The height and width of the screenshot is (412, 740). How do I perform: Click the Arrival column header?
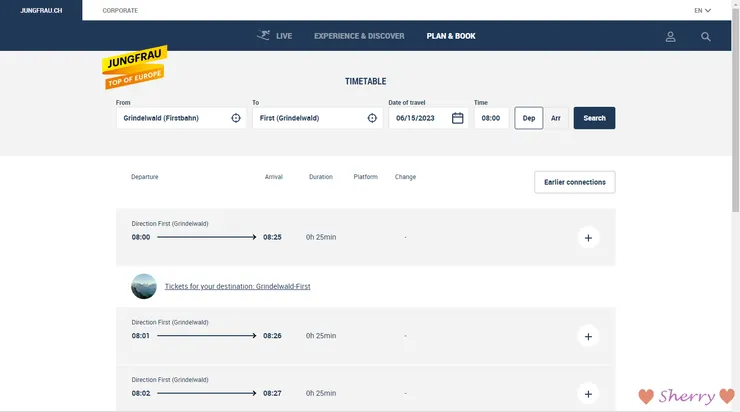point(274,177)
